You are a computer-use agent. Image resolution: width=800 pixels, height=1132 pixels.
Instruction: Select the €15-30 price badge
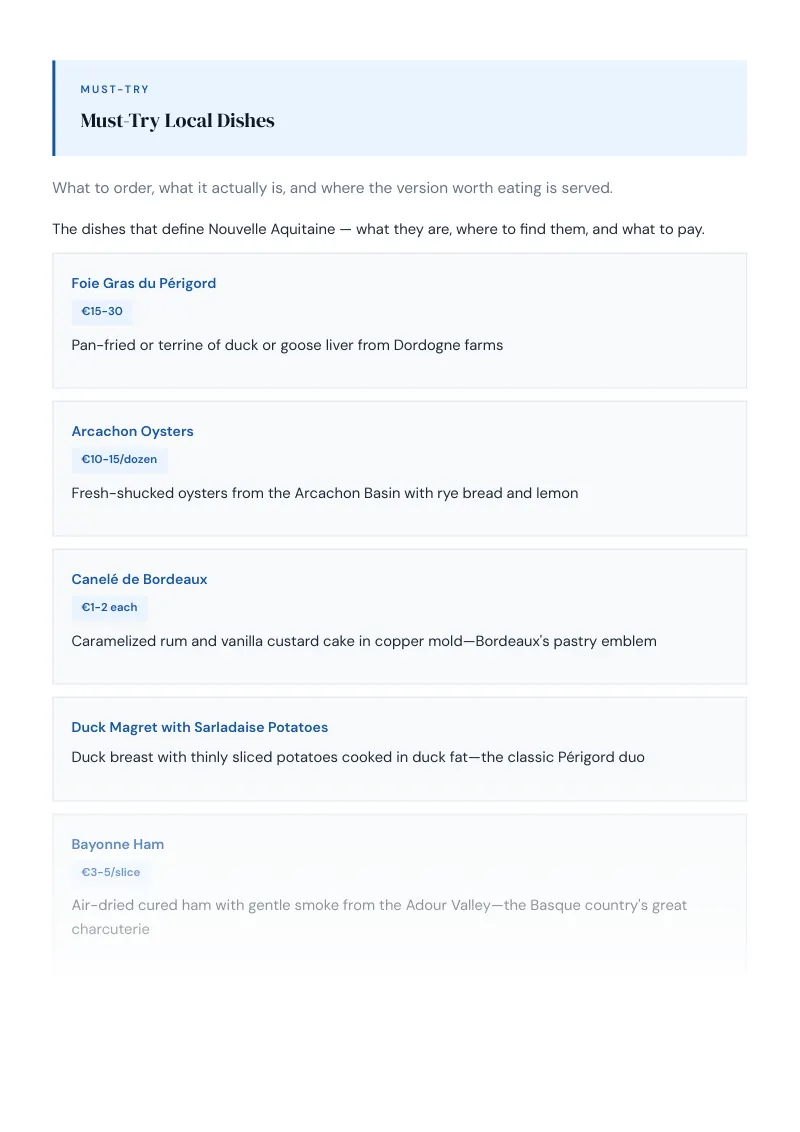(102, 311)
